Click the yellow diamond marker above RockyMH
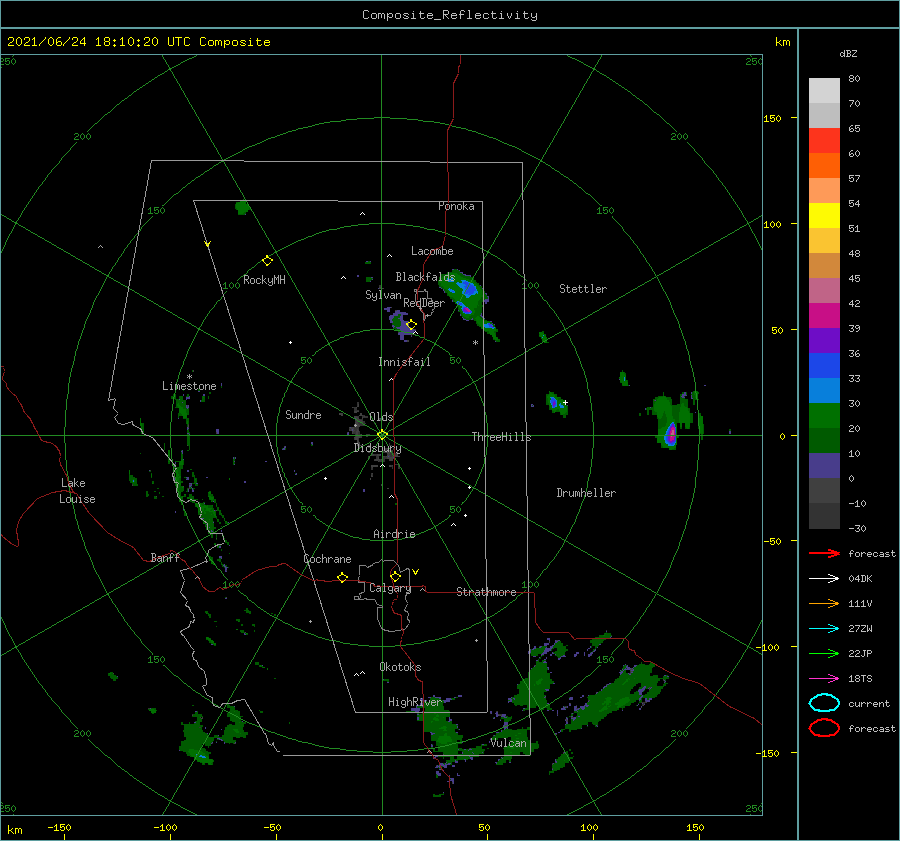Image resolution: width=900 pixels, height=841 pixels. [x=267, y=261]
